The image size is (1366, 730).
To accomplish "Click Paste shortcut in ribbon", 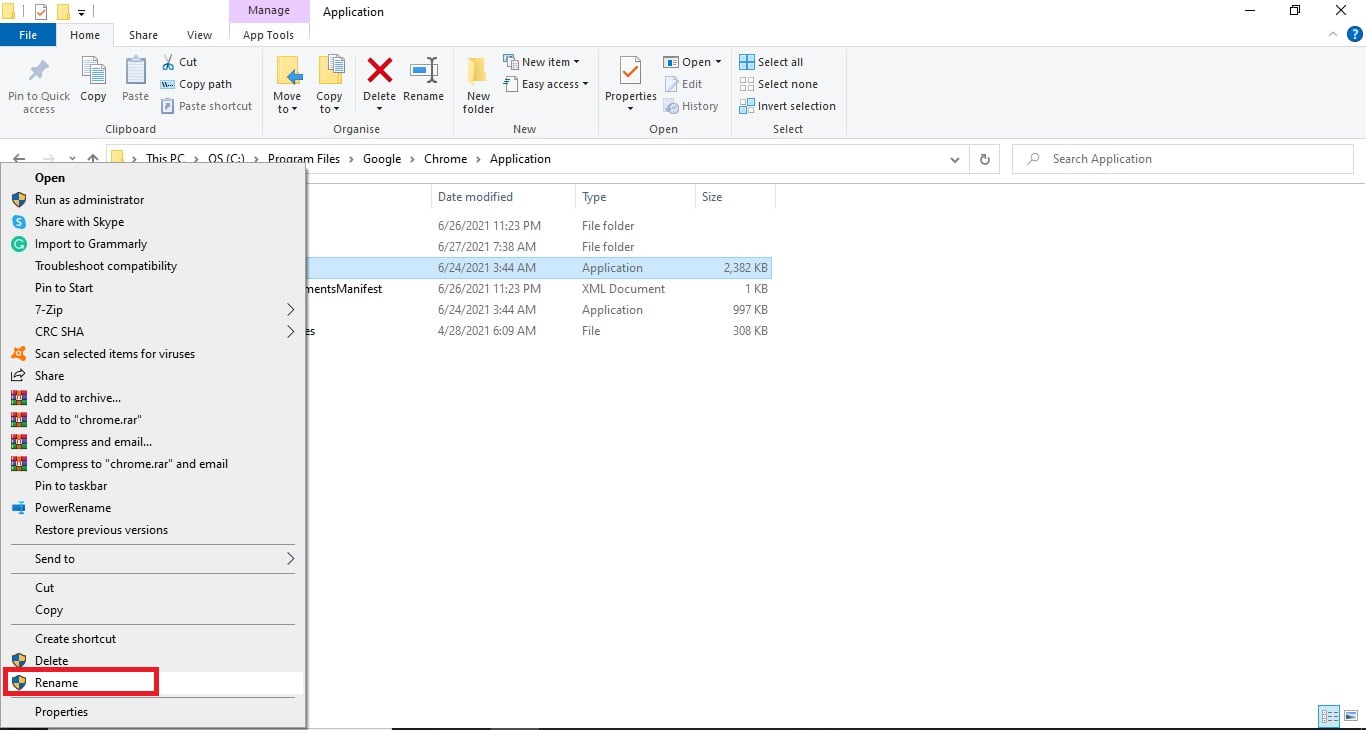I will 207,106.
